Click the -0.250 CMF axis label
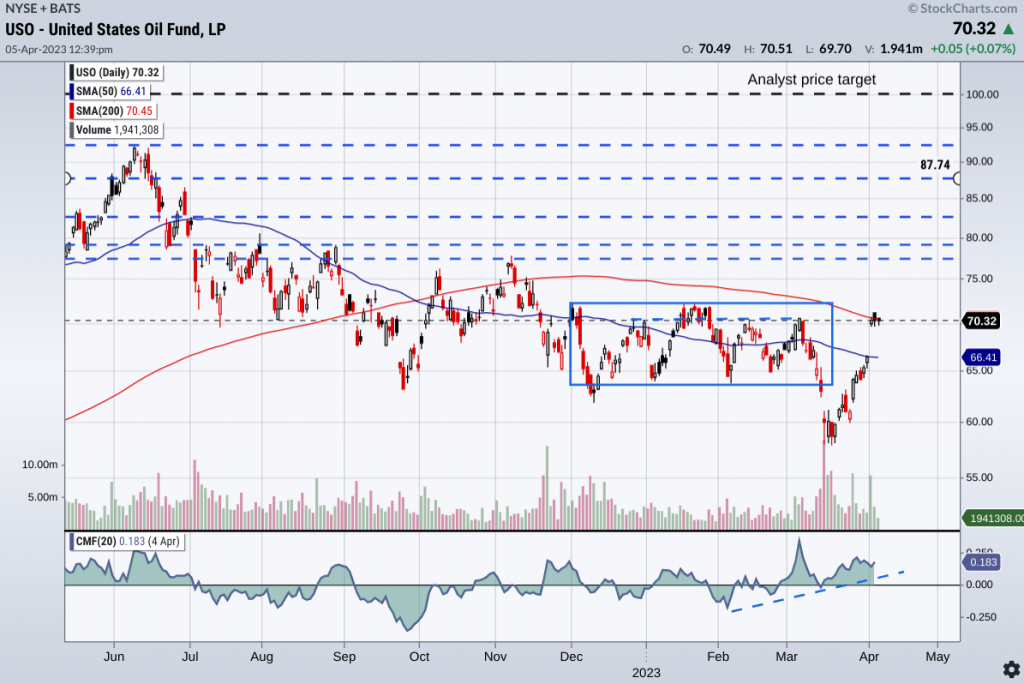Screen dimensions: 1024x684 (980, 617)
